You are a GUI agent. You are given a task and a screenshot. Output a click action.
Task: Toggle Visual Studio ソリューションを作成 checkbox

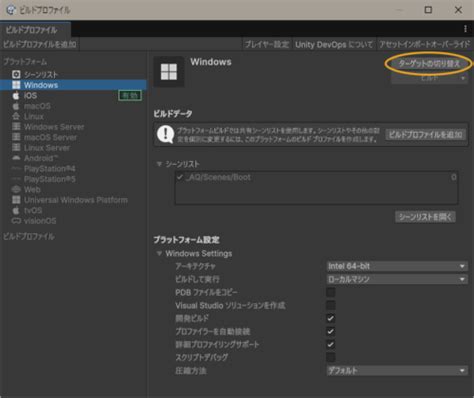click(x=331, y=305)
